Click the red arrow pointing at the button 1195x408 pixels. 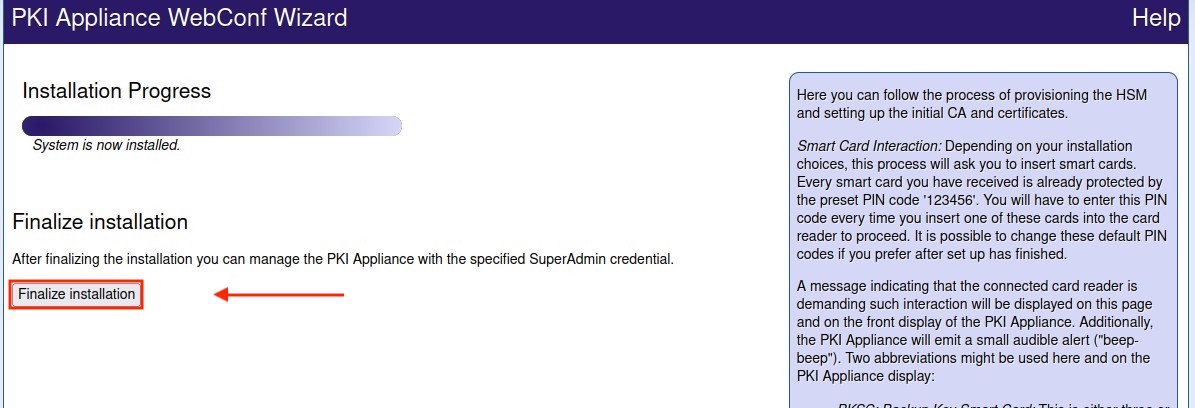[x=280, y=295]
